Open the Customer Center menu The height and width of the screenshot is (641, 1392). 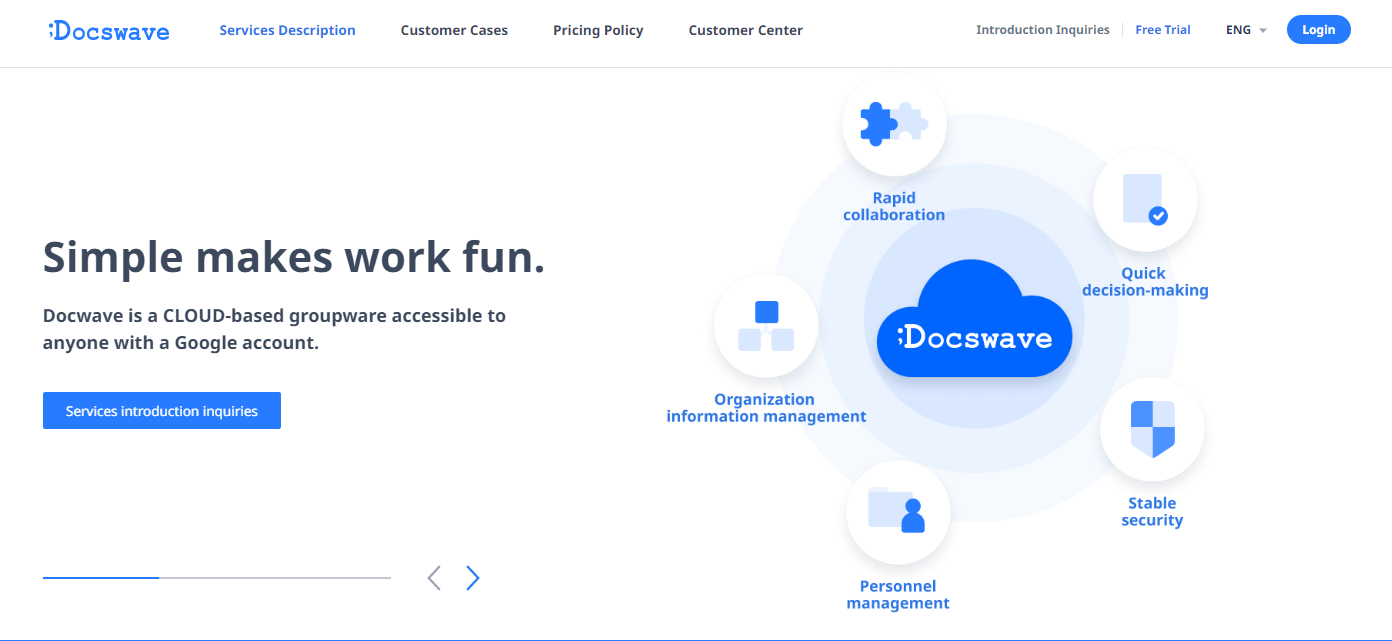coord(745,30)
